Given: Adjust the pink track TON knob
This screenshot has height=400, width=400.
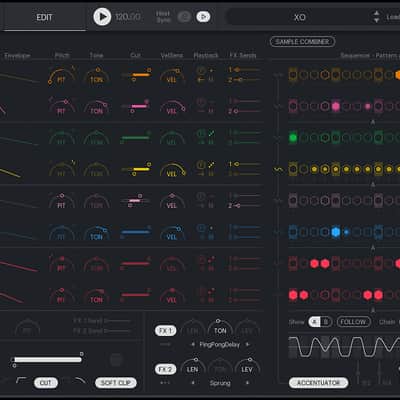Looking at the screenshot, I should pyautogui.click(x=97, y=107).
